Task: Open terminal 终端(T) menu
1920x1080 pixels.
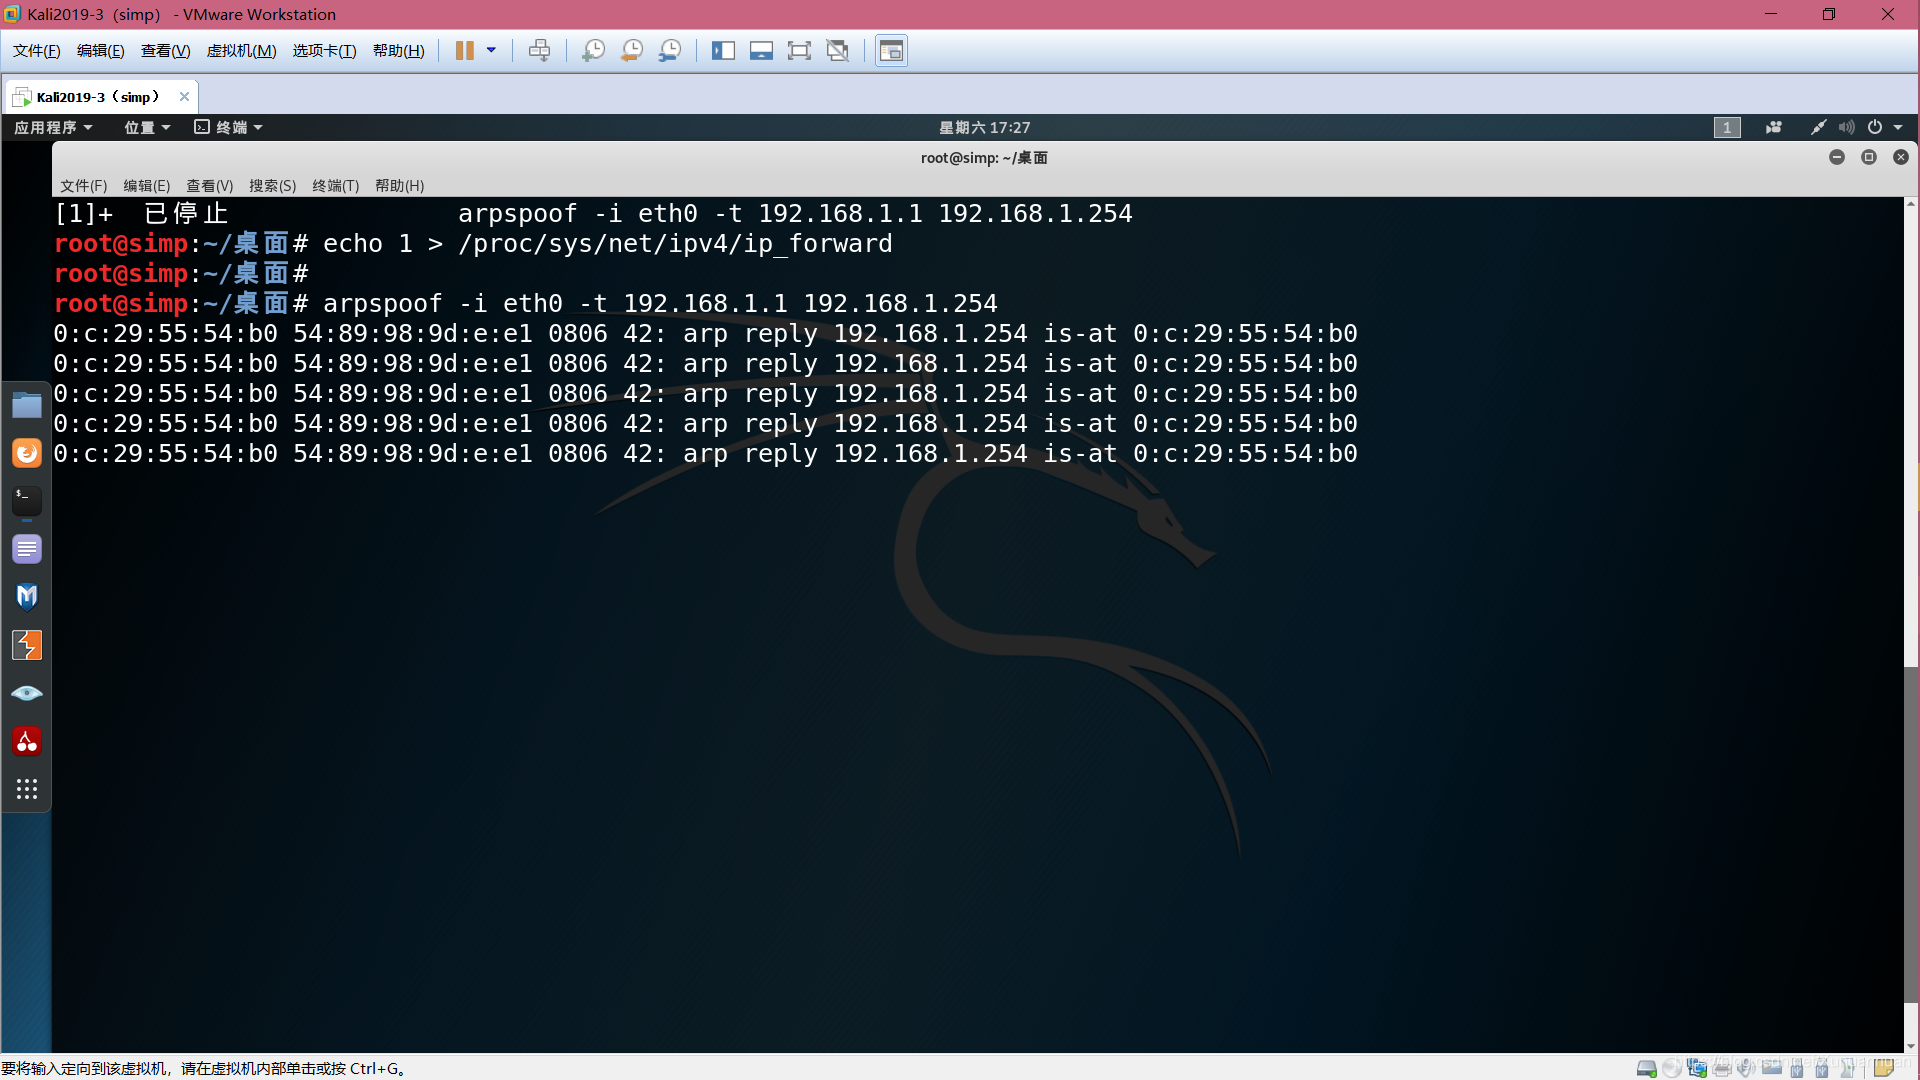Action: click(x=335, y=186)
